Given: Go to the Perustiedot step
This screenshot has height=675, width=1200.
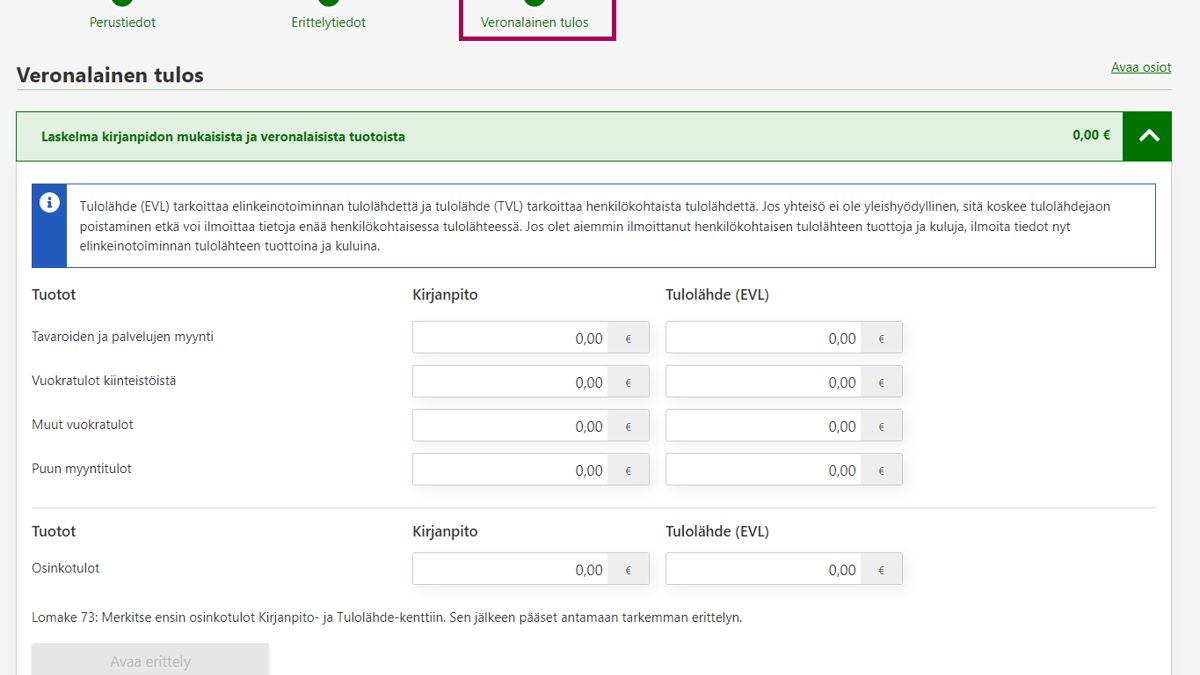Looking at the screenshot, I should click(x=122, y=21).
